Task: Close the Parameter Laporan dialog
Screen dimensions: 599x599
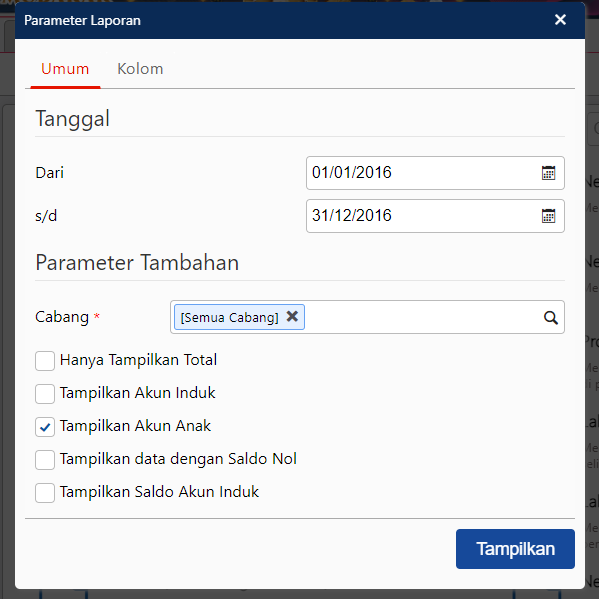Action: (x=560, y=19)
